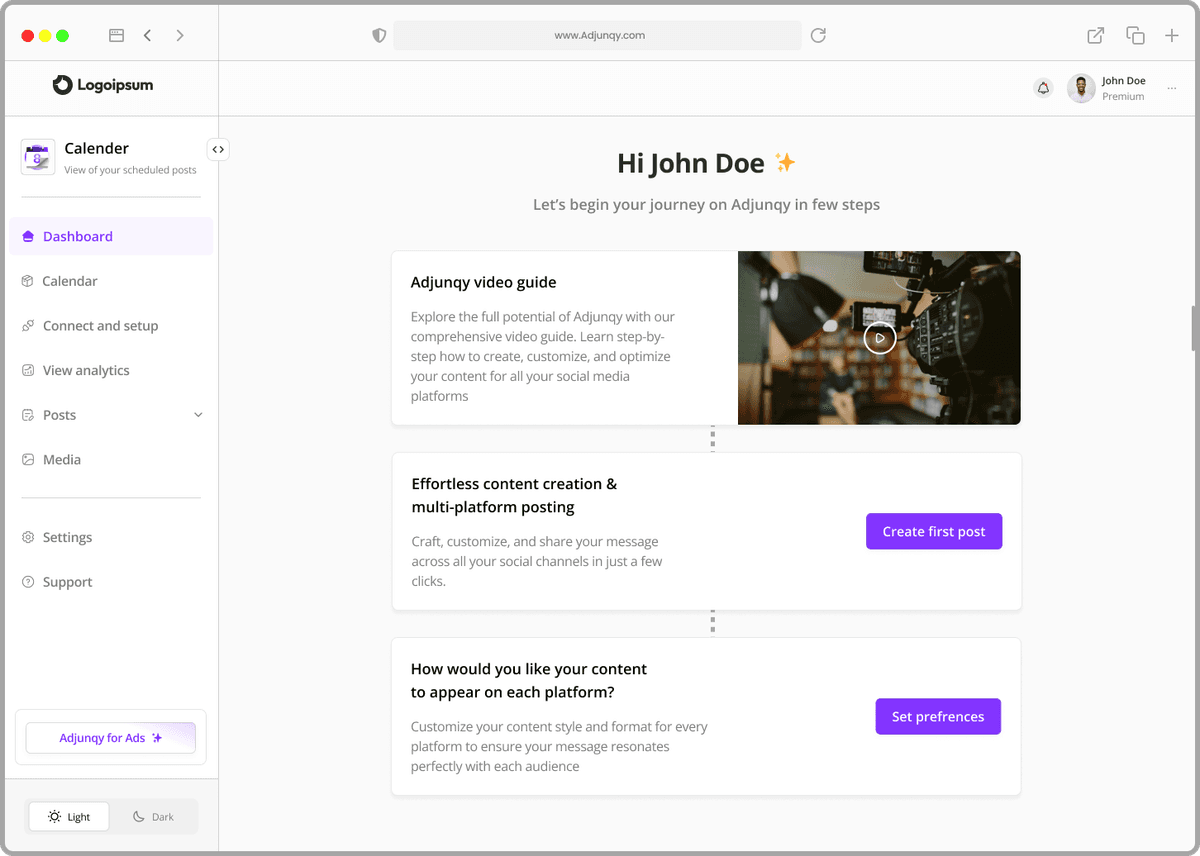Go to Connect and setup
This screenshot has width=1200, height=856.
point(100,326)
